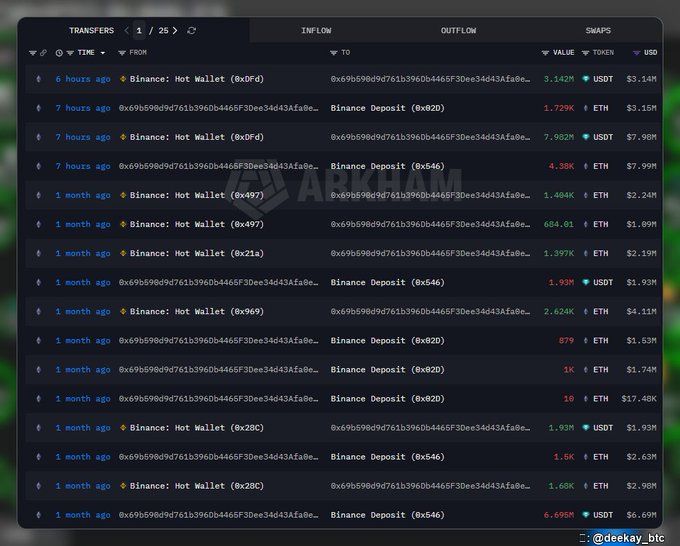Click the value 1.397K
680x546 pixels.
click(x=559, y=253)
